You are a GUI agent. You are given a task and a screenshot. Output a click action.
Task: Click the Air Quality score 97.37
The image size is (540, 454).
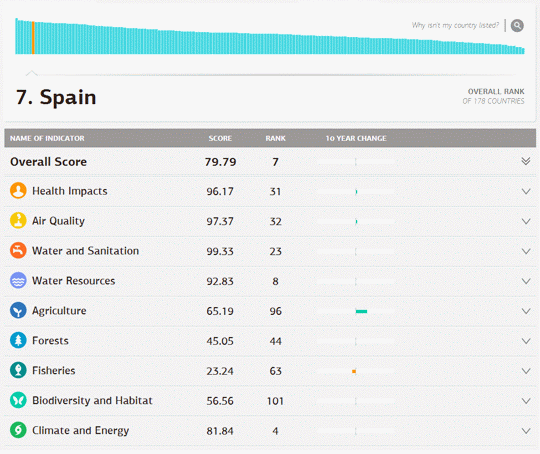click(x=220, y=221)
